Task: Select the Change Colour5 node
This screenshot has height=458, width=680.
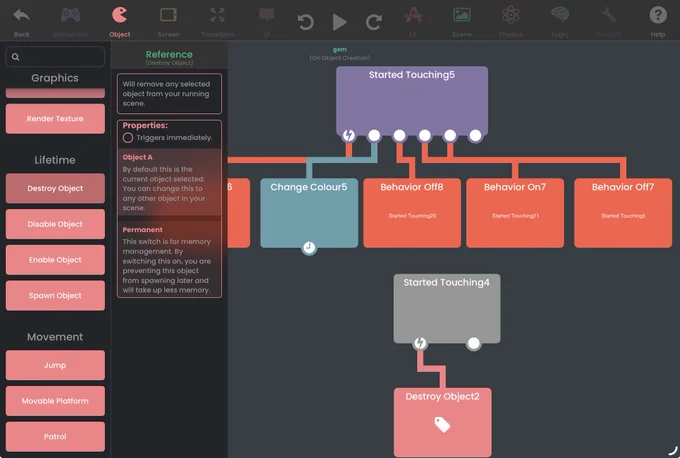Action: pos(309,213)
